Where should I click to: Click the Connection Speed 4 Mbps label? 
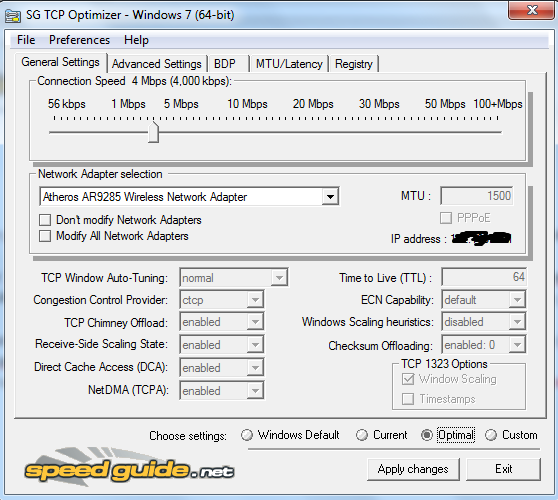[135, 81]
